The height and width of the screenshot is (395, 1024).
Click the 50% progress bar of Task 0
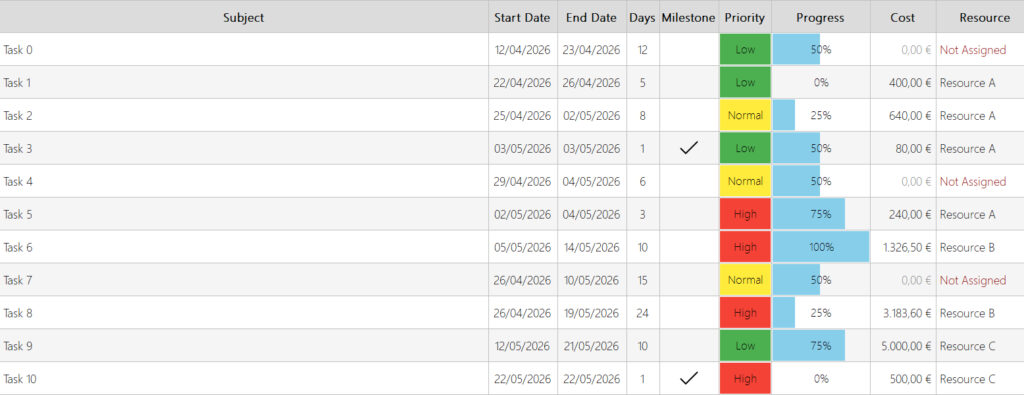coord(796,50)
